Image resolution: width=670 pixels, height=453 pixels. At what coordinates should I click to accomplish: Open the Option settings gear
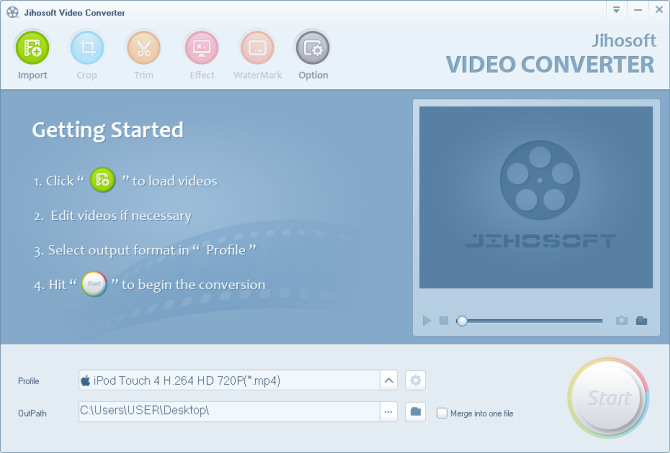(x=313, y=48)
